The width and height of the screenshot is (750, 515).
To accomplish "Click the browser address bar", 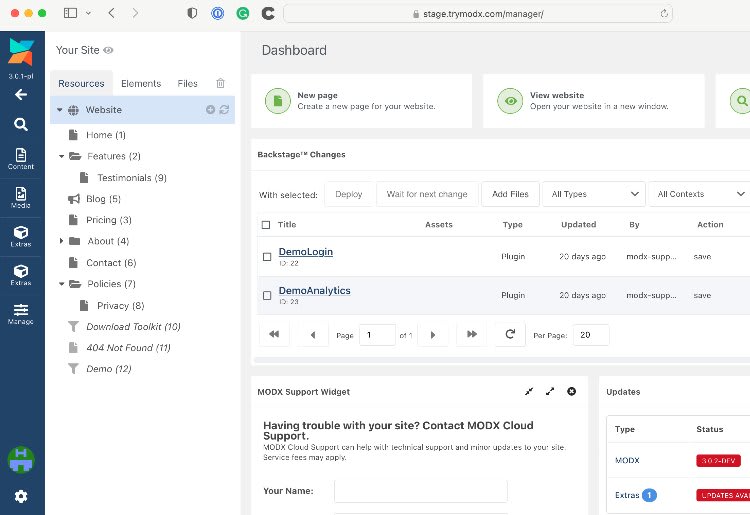I will 478,14.
